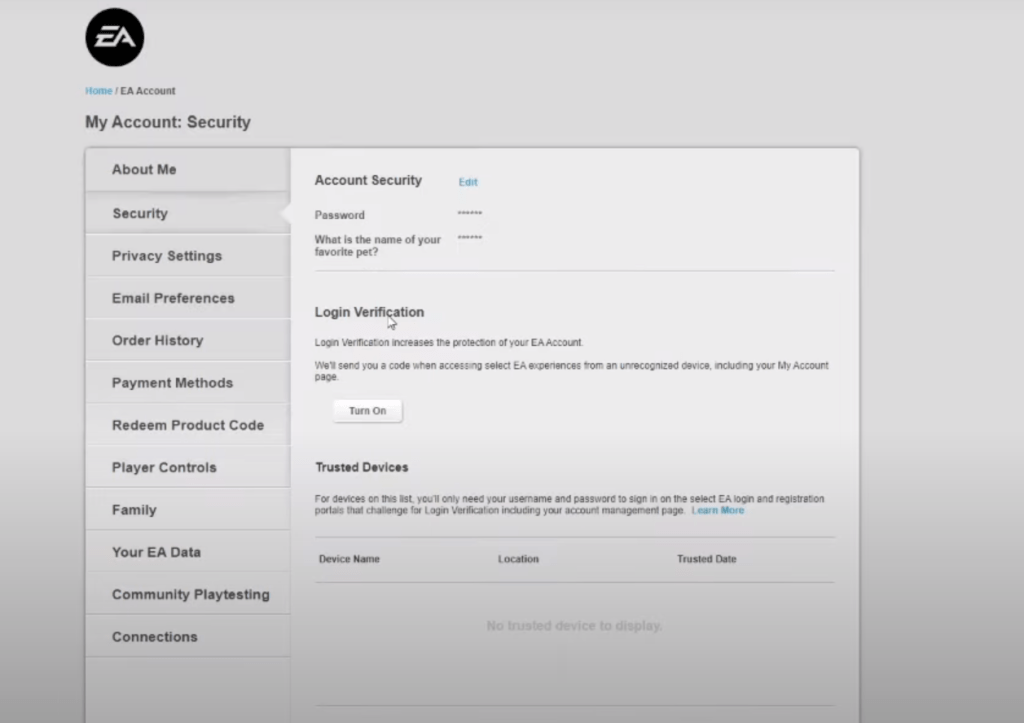Click the 'My Account: Security' page title
Screen dimensions: 1024x723
click(168, 122)
